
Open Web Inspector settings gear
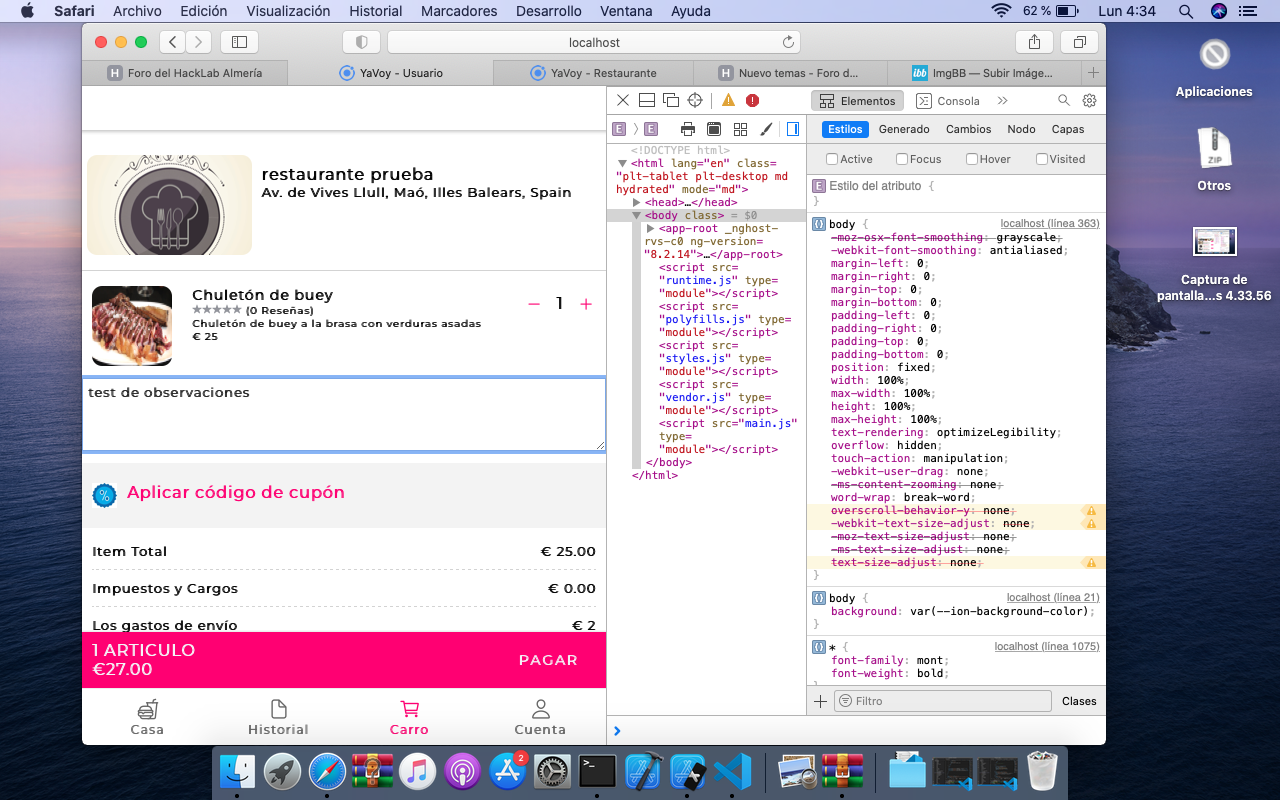1090,100
